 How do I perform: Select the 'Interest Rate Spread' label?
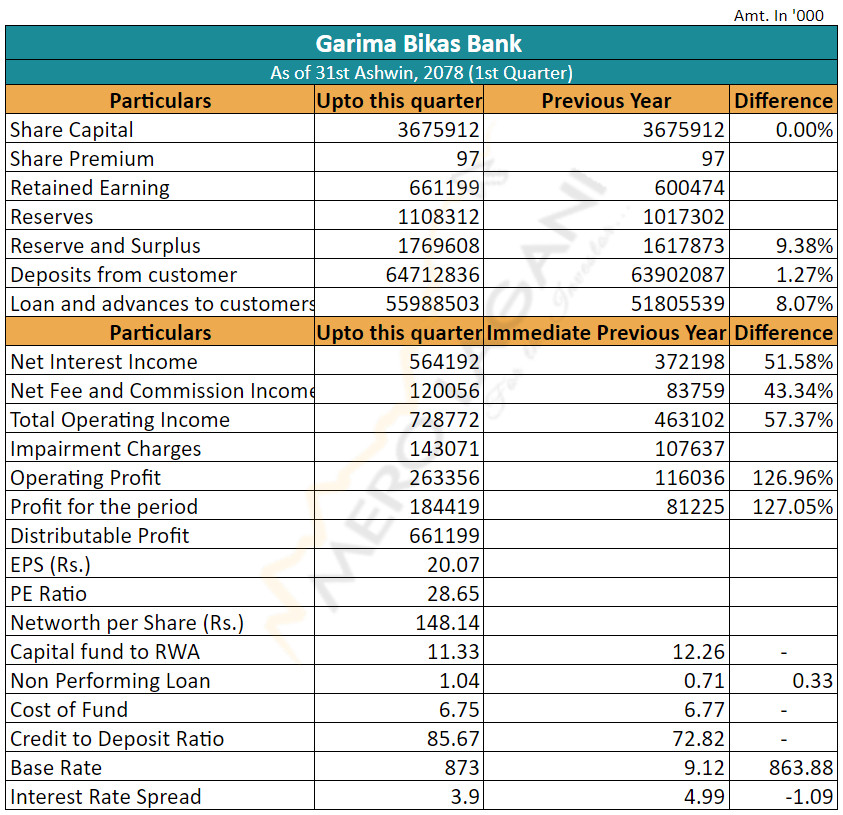105,797
